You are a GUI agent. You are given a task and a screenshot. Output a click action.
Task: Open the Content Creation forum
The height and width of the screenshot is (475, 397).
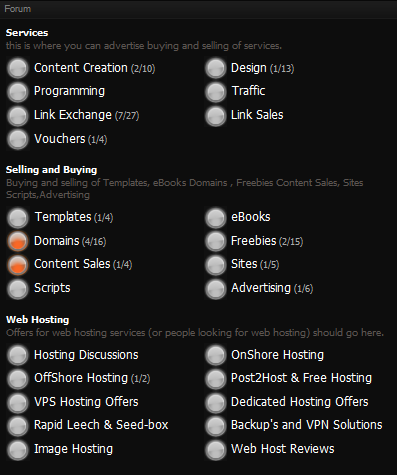click(x=81, y=68)
